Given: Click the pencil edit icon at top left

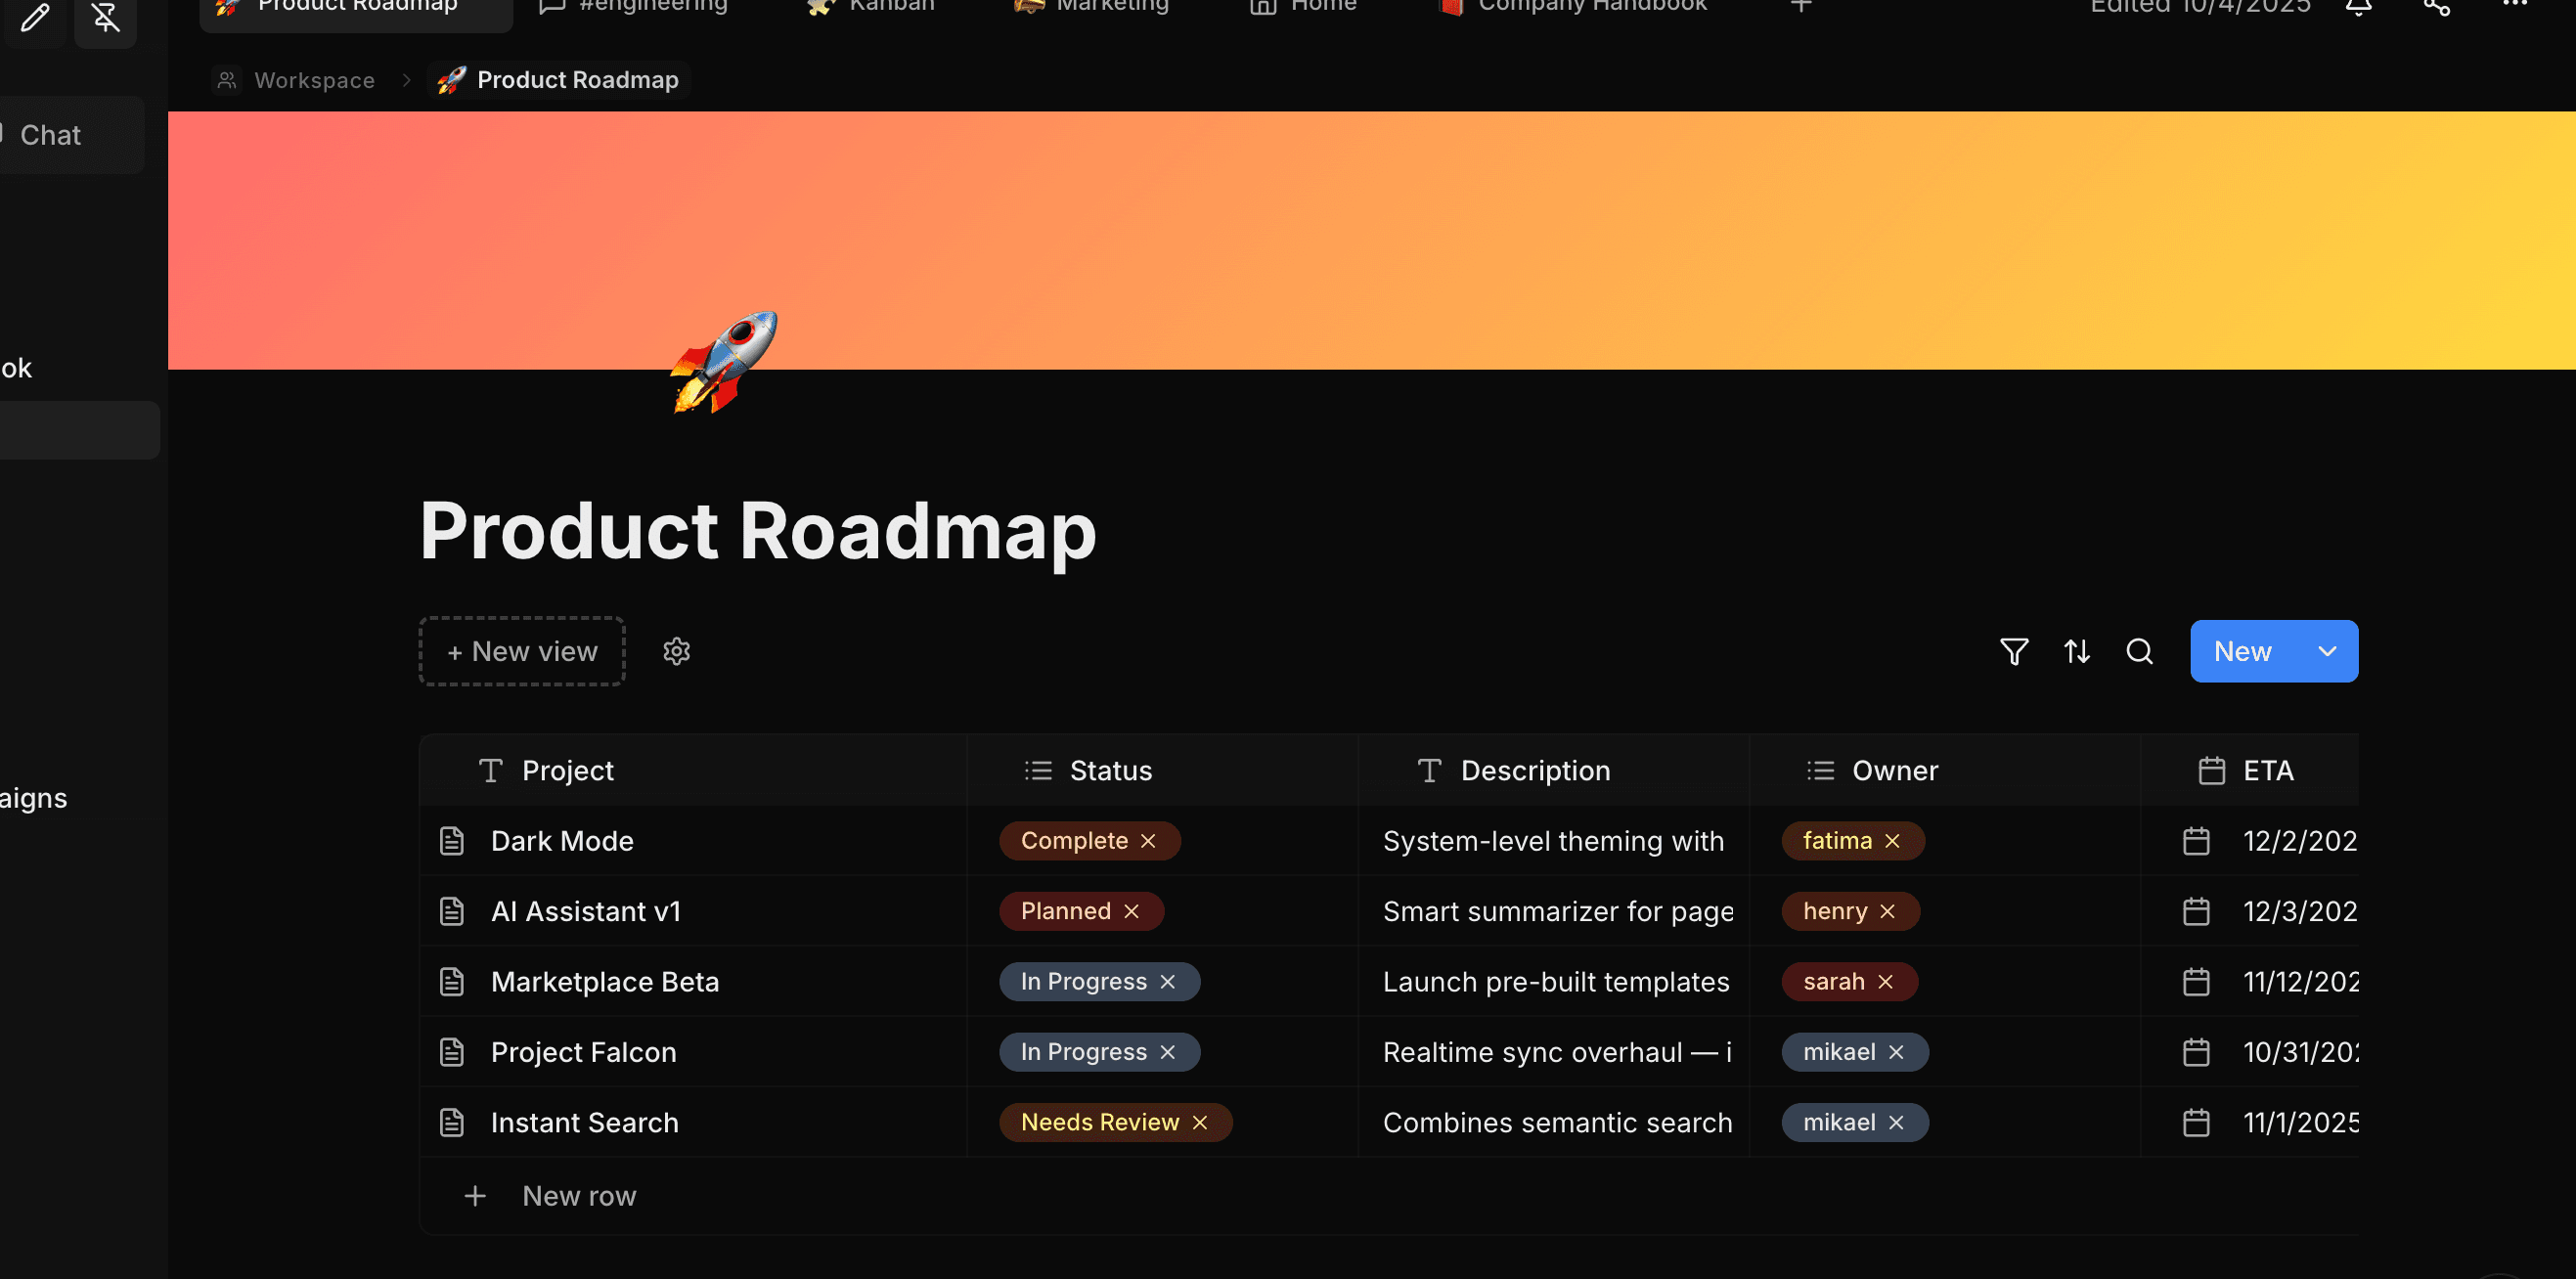Looking at the screenshot, I should [x=35, y=17].
